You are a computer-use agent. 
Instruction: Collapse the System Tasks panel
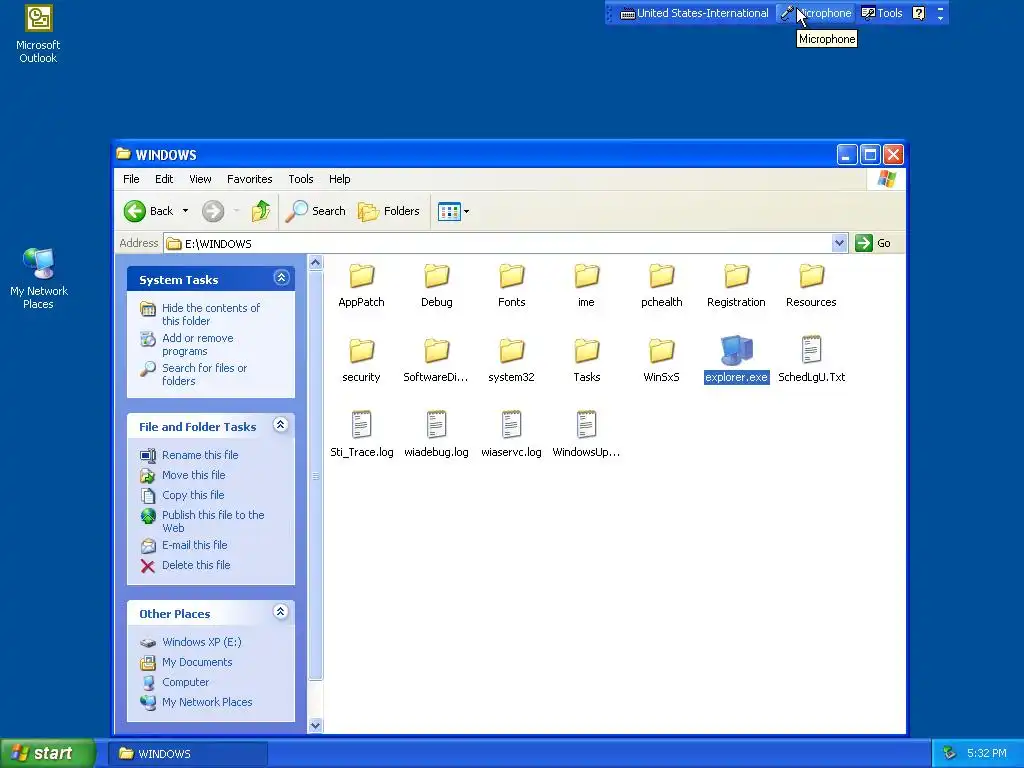click(281, 278)
